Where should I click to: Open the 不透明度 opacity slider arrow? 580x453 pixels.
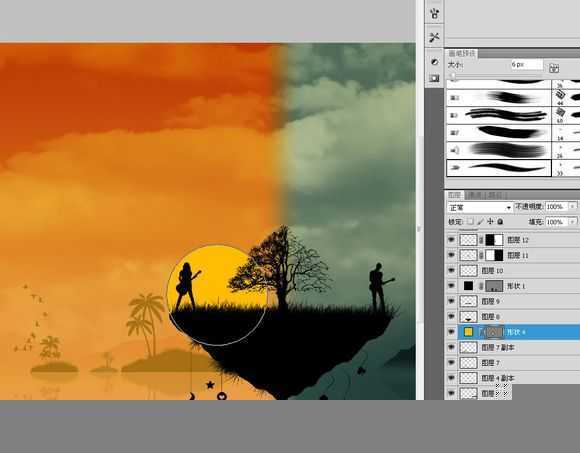[572, 206]
